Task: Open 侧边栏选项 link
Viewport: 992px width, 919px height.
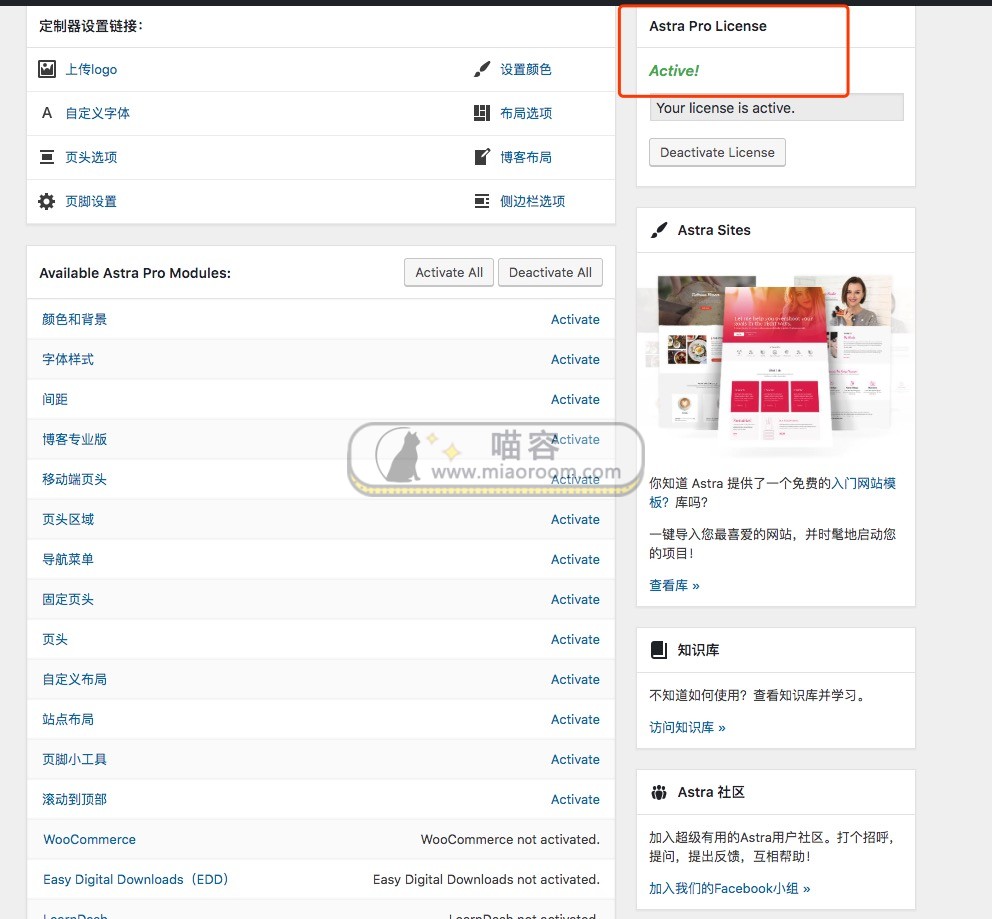Action: (x=532, y=201)
